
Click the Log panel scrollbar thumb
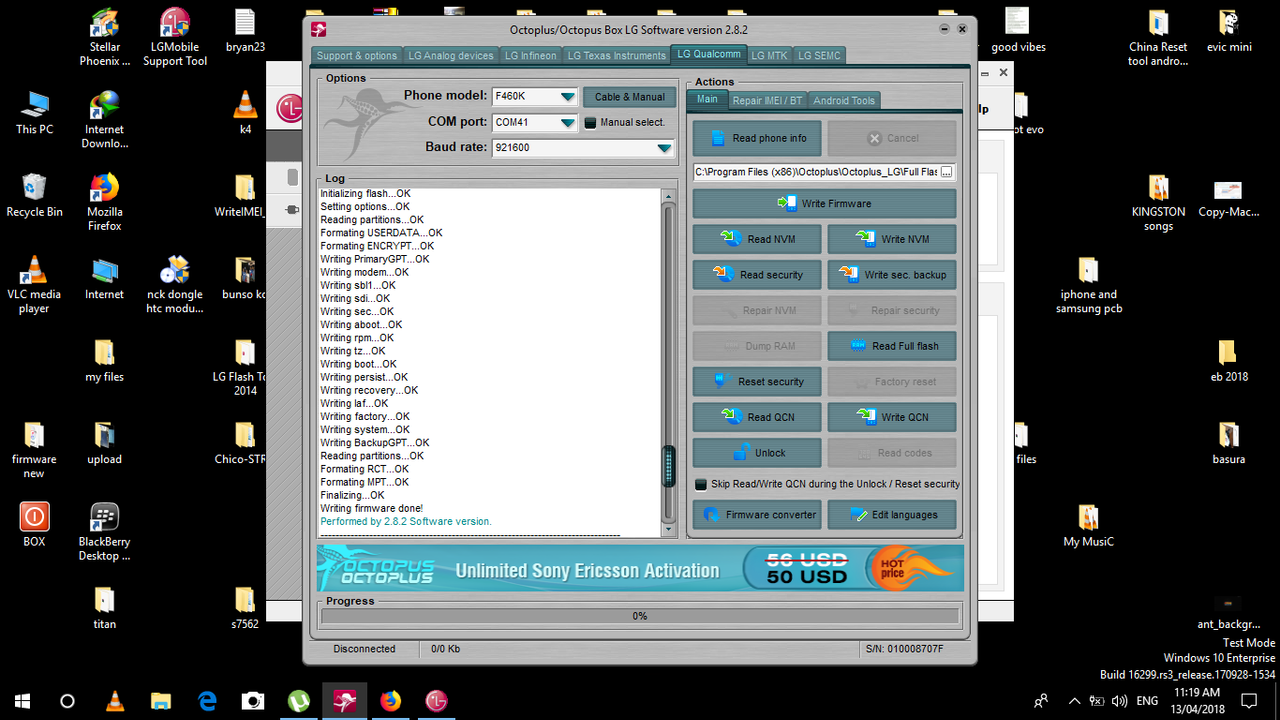click(x=669, y=467)
